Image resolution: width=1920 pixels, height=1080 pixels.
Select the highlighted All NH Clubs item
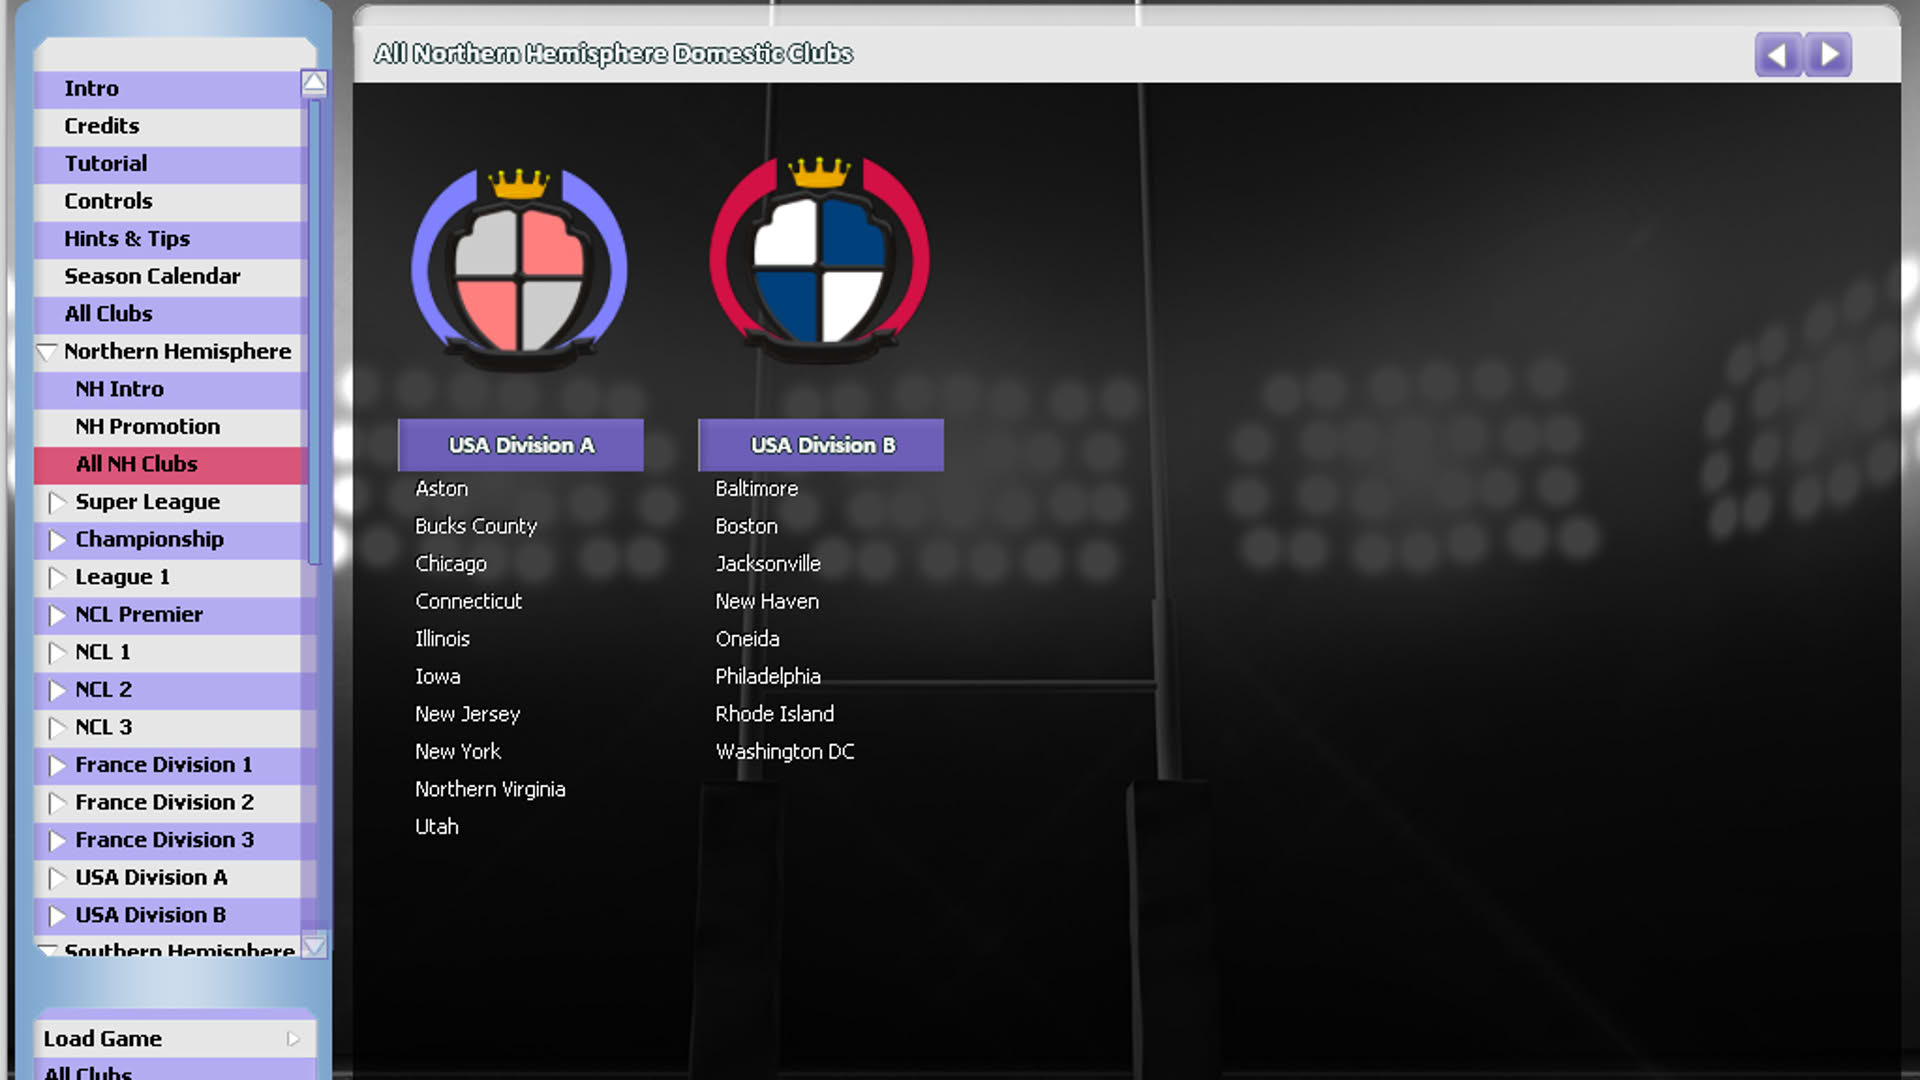pyautogui.click(x=167, y=464)
